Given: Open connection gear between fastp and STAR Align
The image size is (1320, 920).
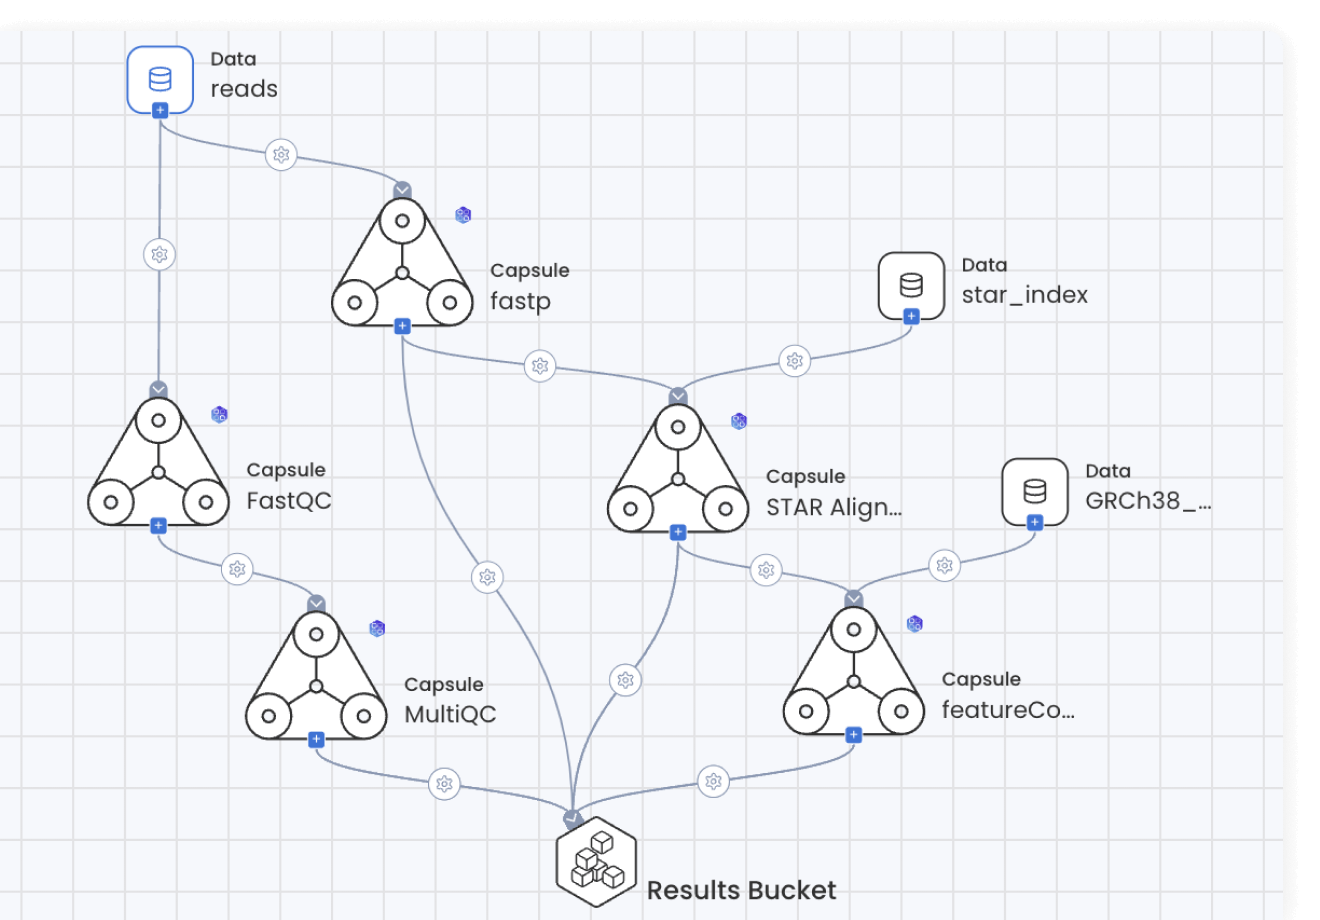Looking at the screenshot, I should tap(540, 366).
